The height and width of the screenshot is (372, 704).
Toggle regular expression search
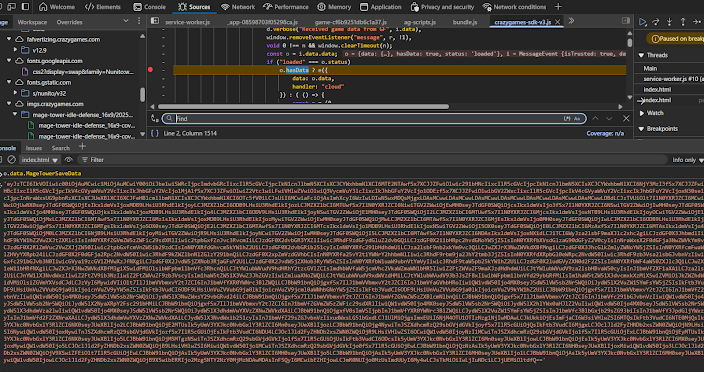tap(567, 118)
